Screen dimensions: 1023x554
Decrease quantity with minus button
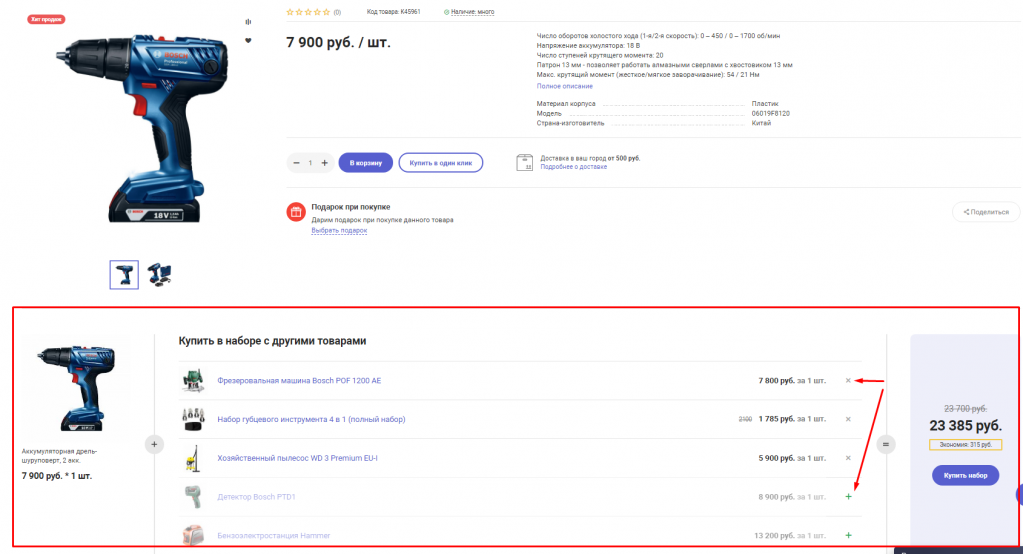pos(296,163)
